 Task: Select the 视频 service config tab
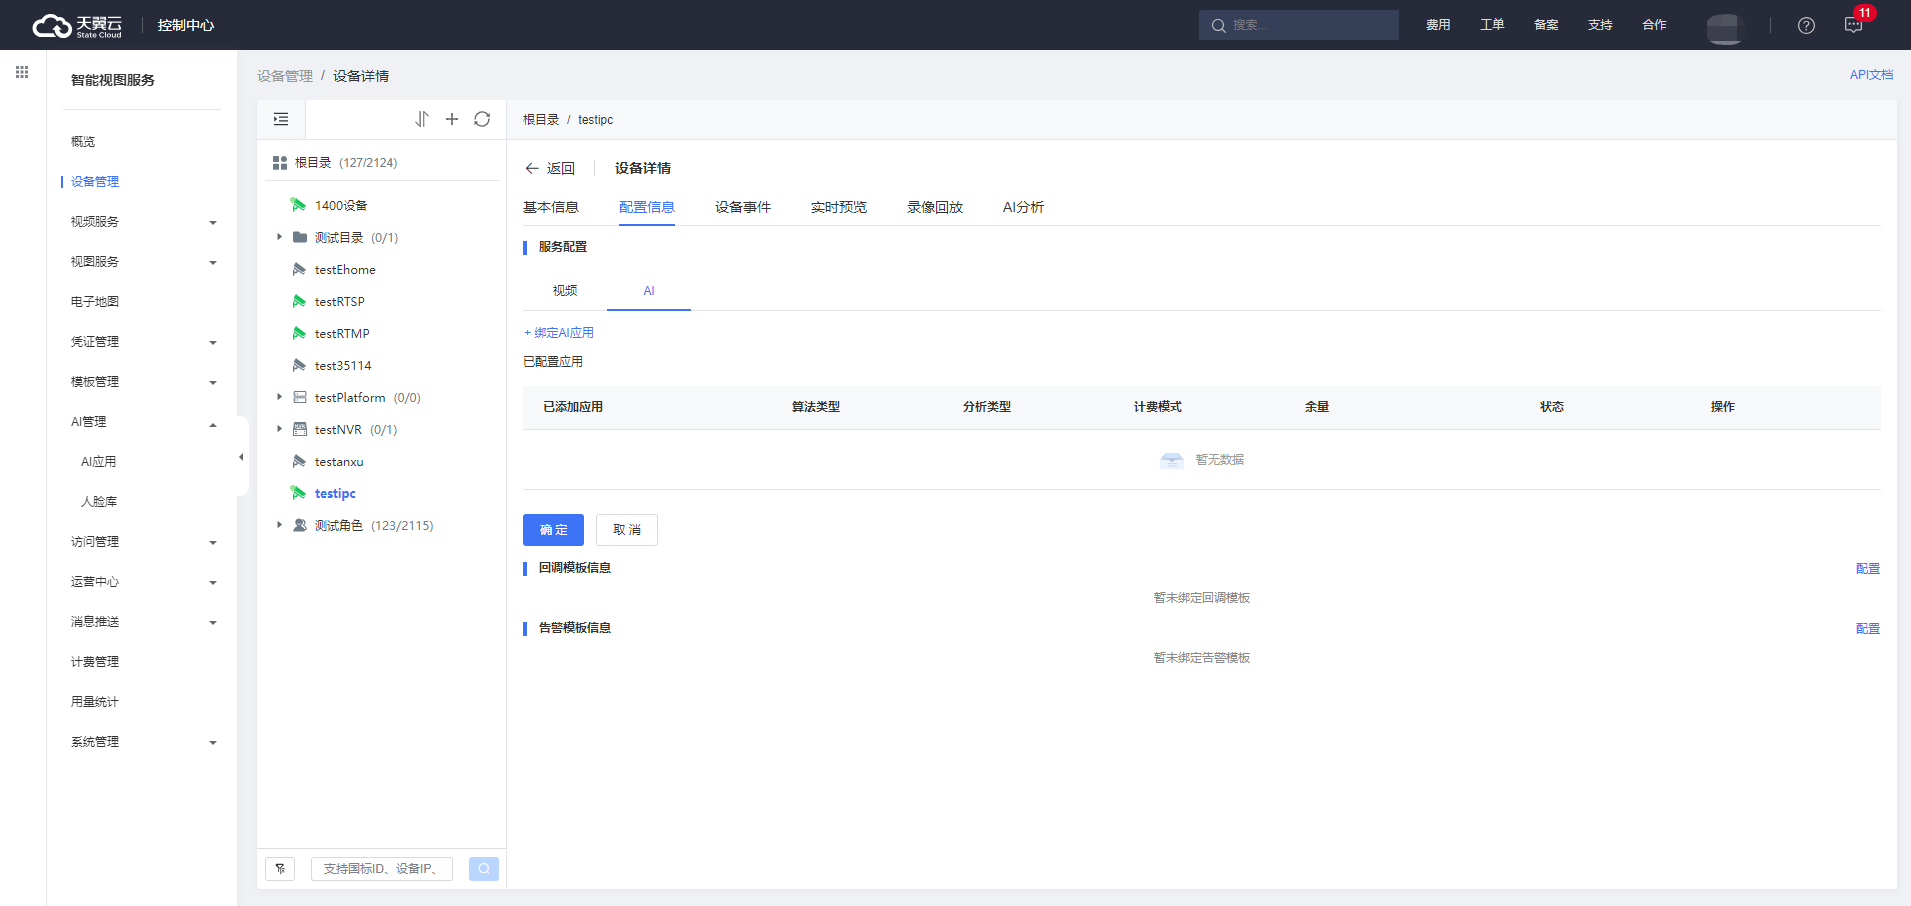coord(565,291)
